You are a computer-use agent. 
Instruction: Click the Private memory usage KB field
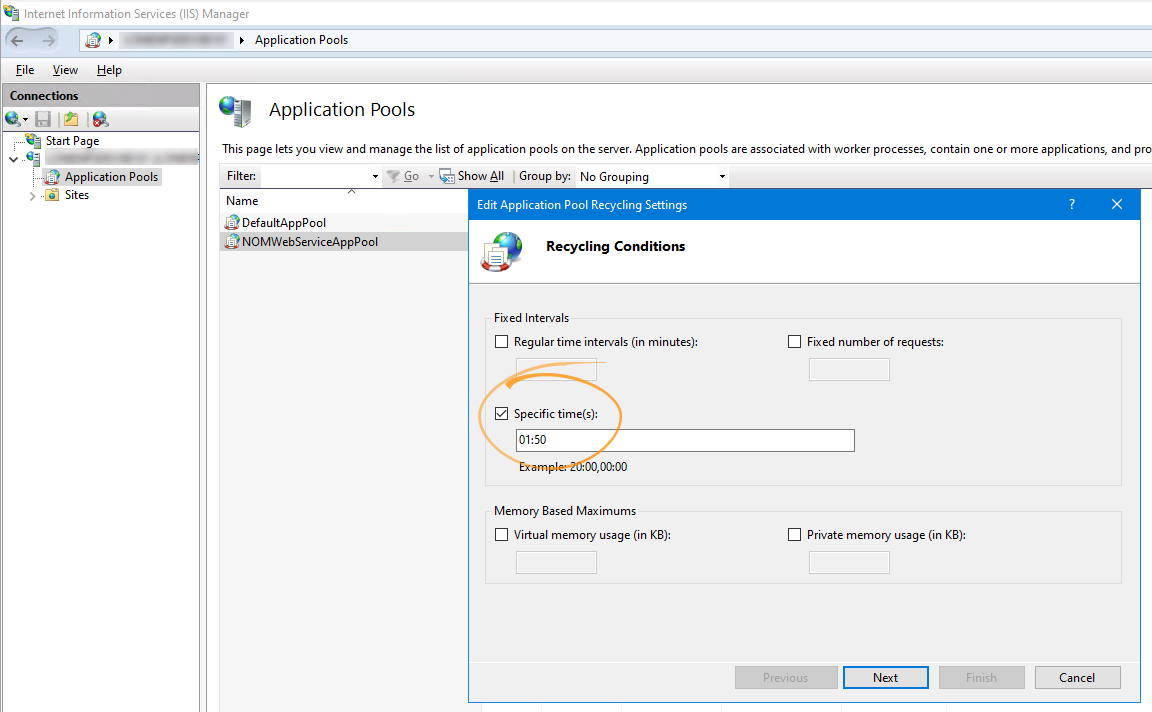849,563
